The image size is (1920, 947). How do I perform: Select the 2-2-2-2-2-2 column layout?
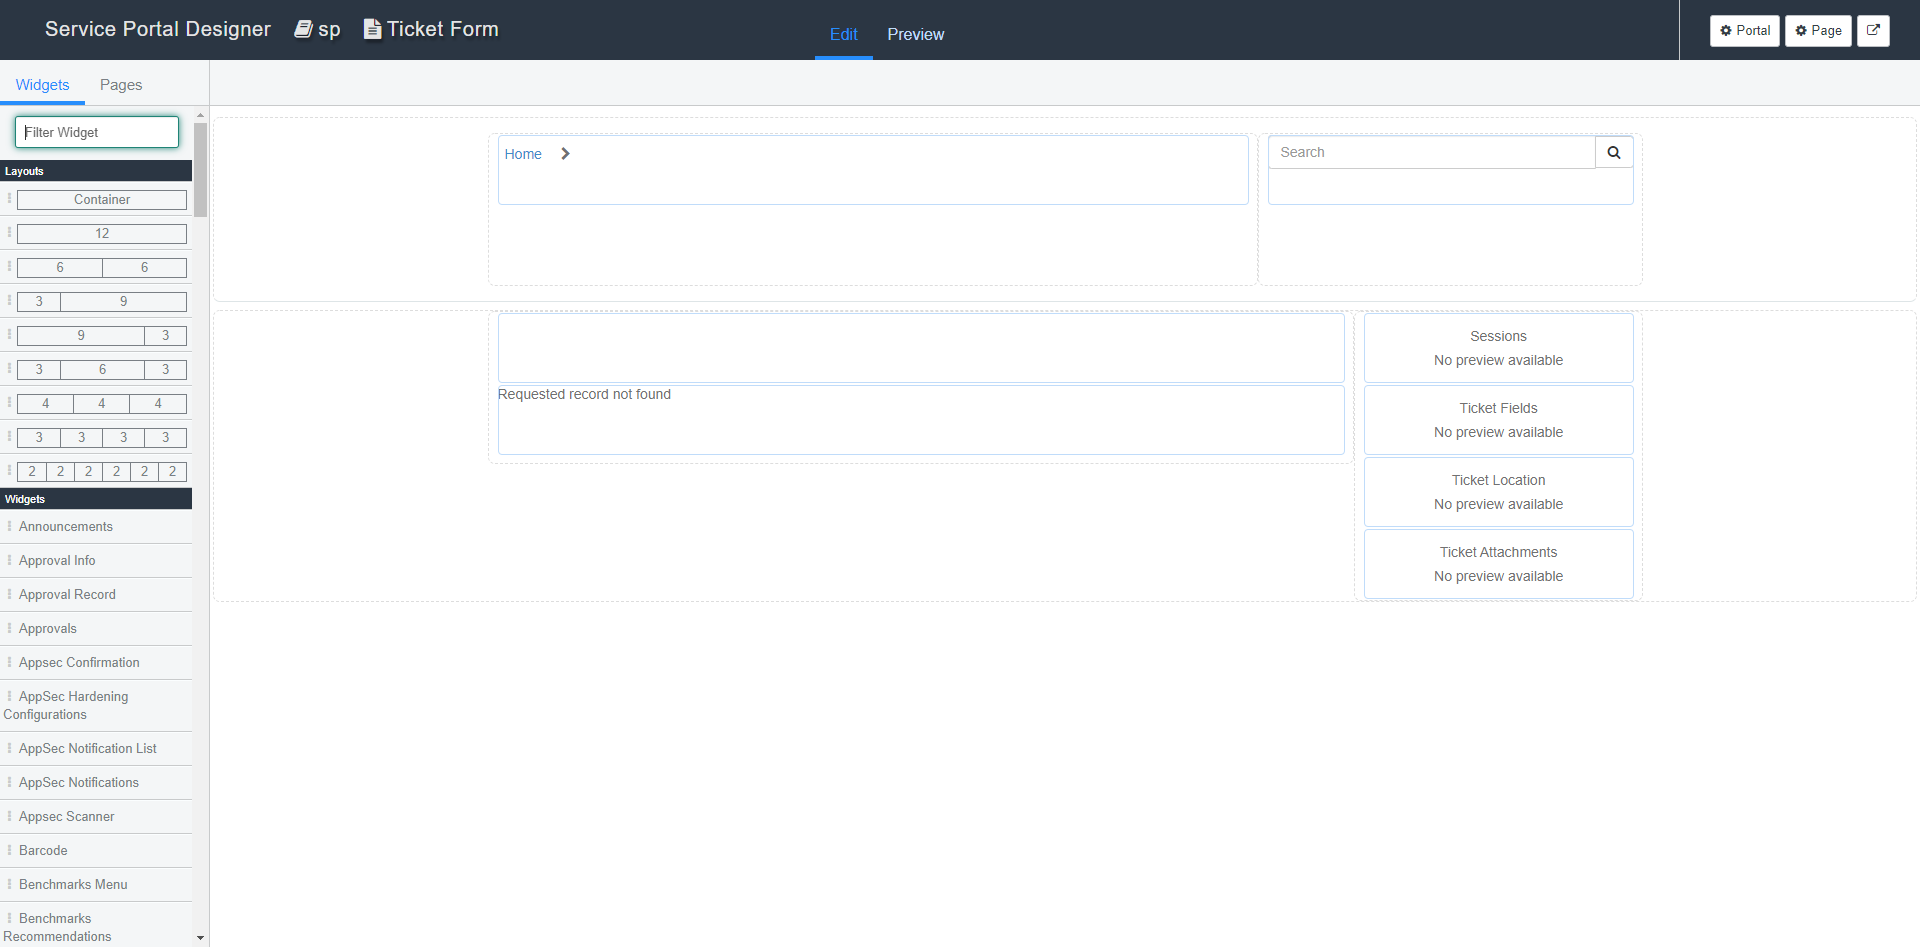click(102, 472)
